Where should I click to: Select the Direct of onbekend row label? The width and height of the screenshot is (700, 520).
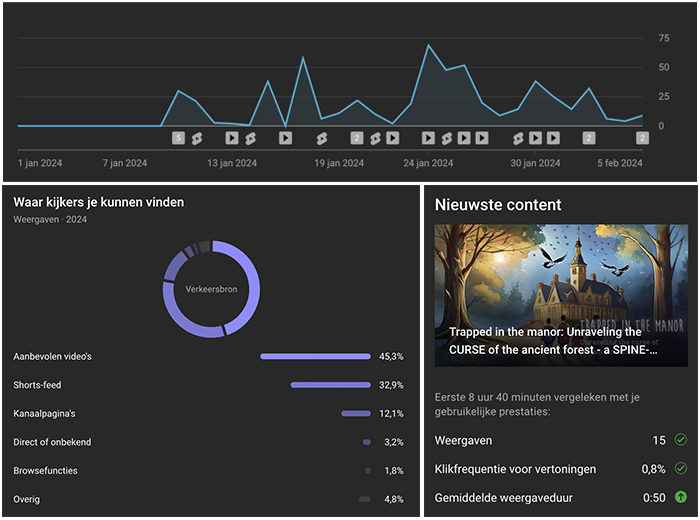pyautogui.click(x=52, y=442)
